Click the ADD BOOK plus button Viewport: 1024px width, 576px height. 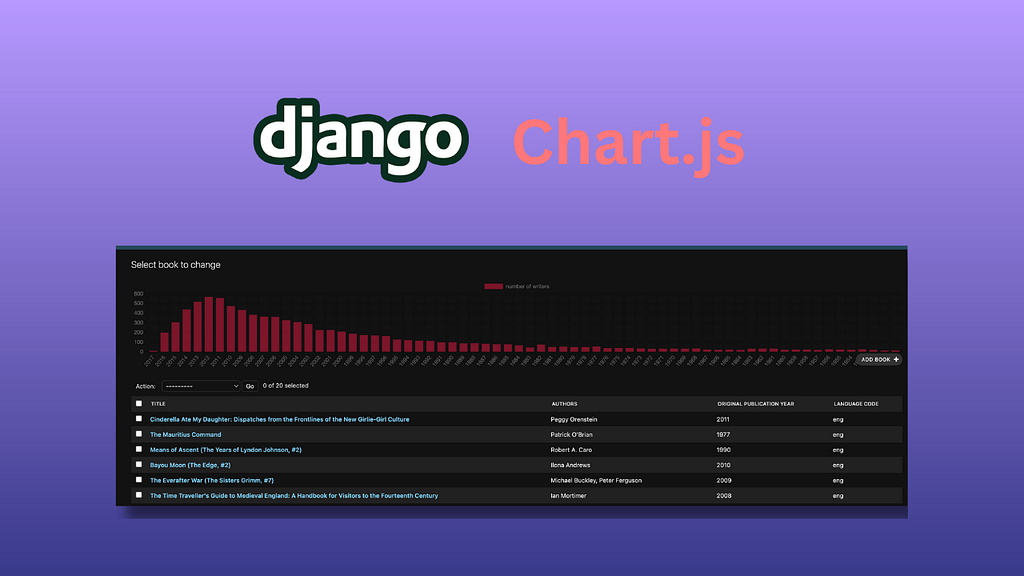tap(879, 359)
